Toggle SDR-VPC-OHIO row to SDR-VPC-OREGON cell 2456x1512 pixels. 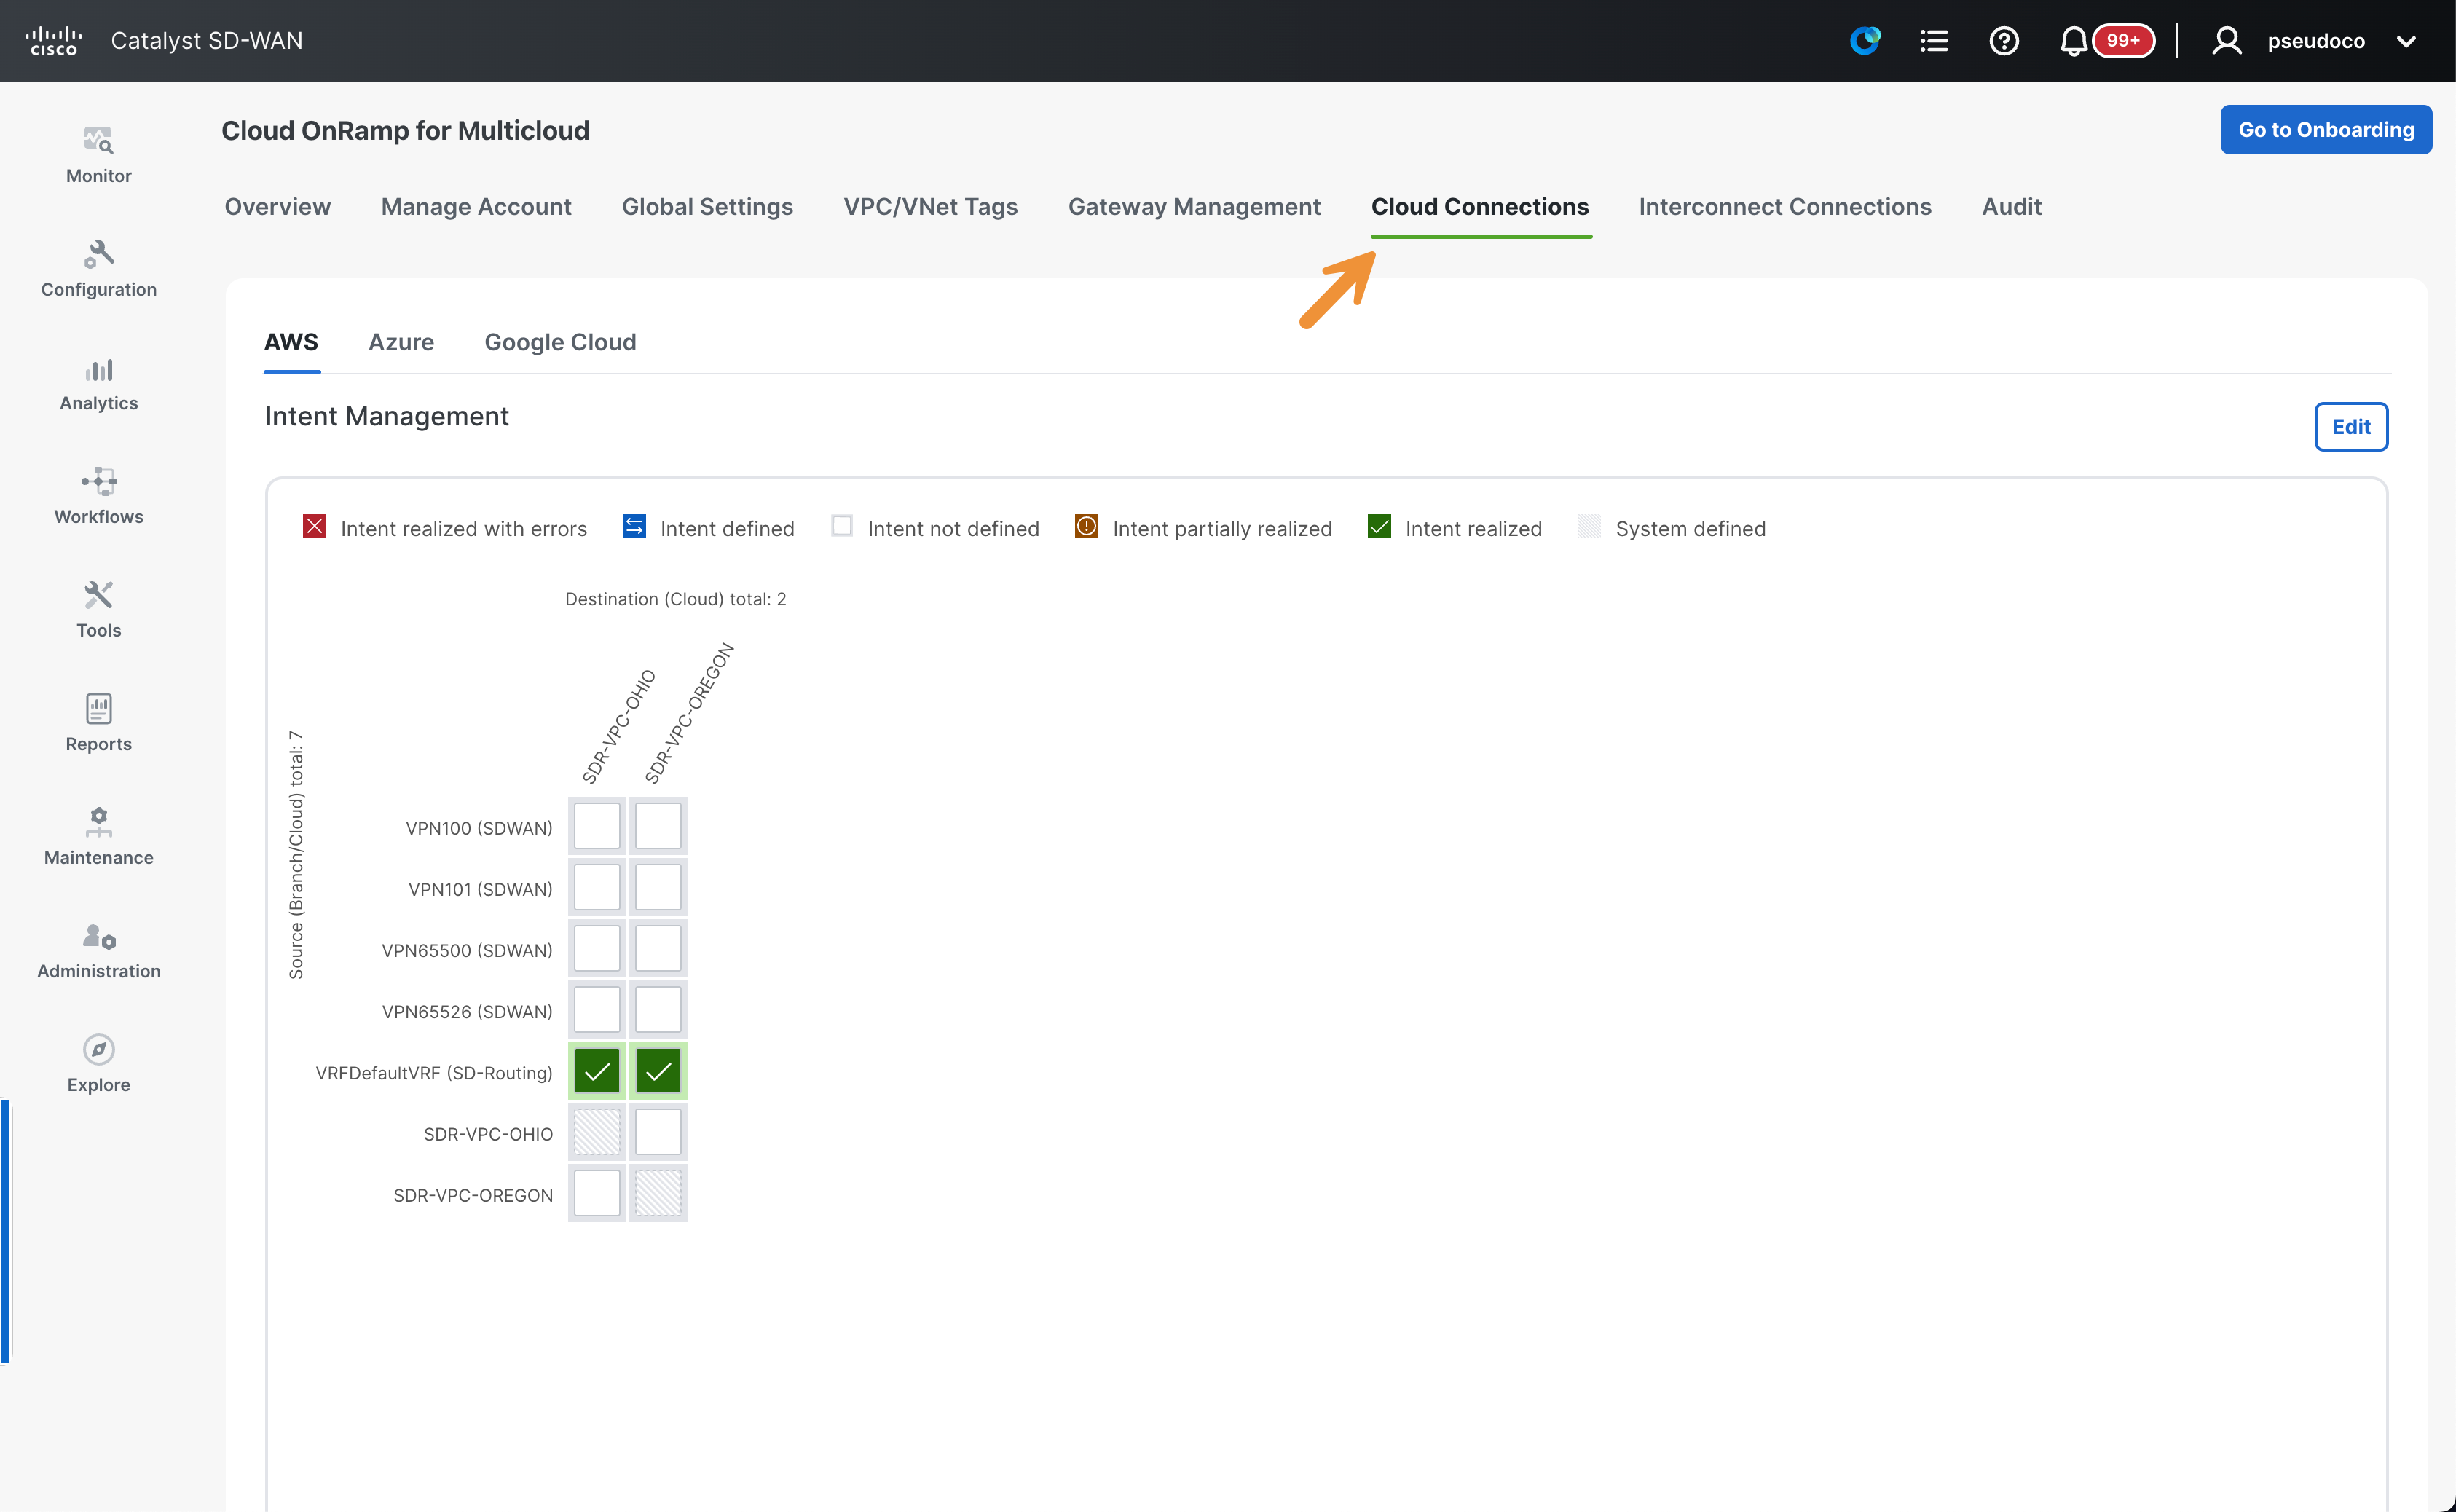658,1133
